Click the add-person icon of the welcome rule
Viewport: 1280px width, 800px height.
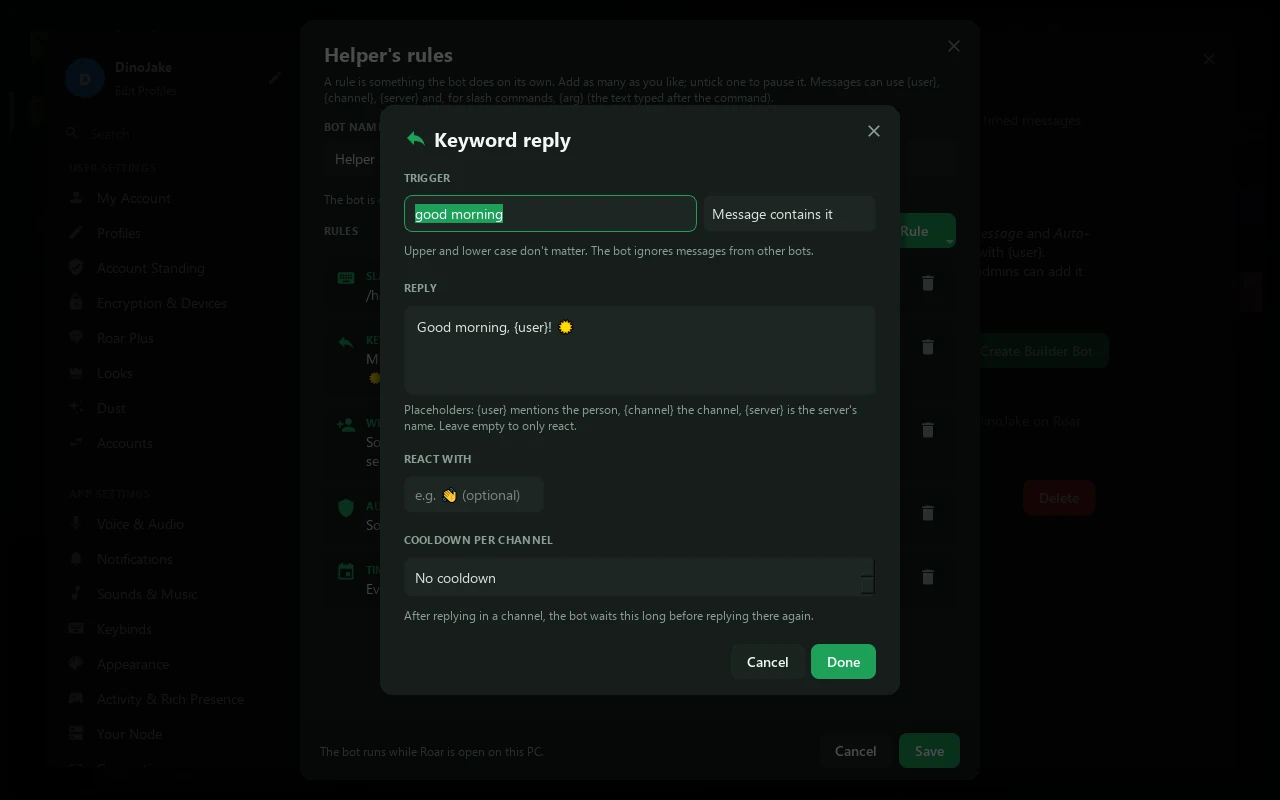point(346,424)
